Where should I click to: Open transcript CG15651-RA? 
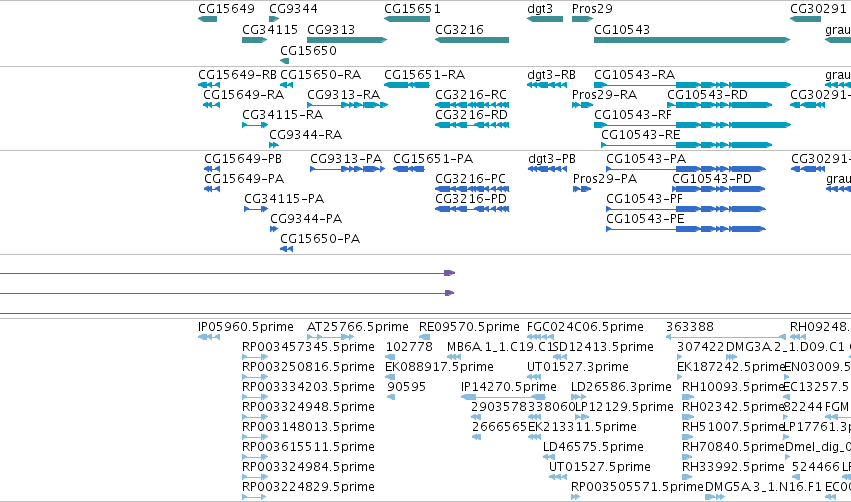point(407,85)
